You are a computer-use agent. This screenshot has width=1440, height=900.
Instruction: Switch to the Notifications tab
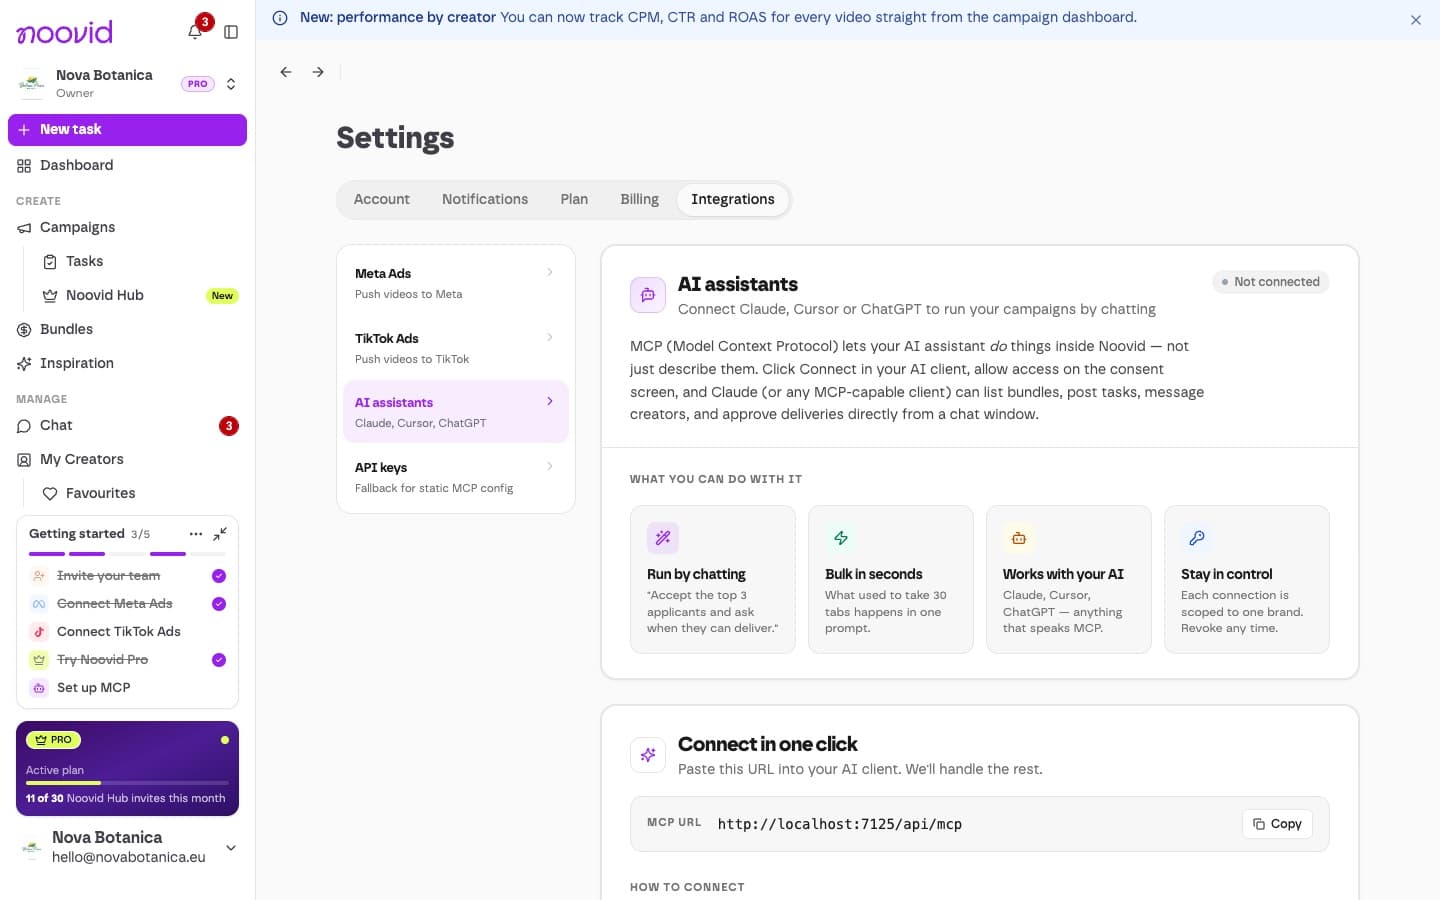(485, 200)
